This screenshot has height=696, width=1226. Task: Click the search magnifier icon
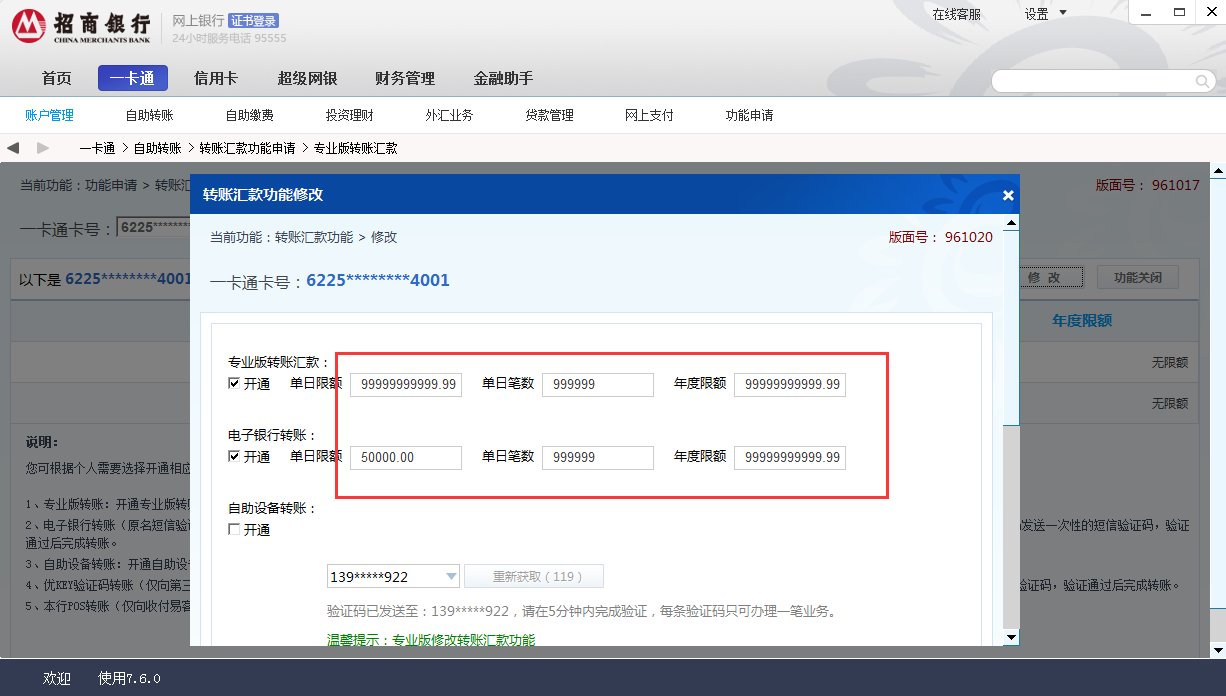(1200, 81)
